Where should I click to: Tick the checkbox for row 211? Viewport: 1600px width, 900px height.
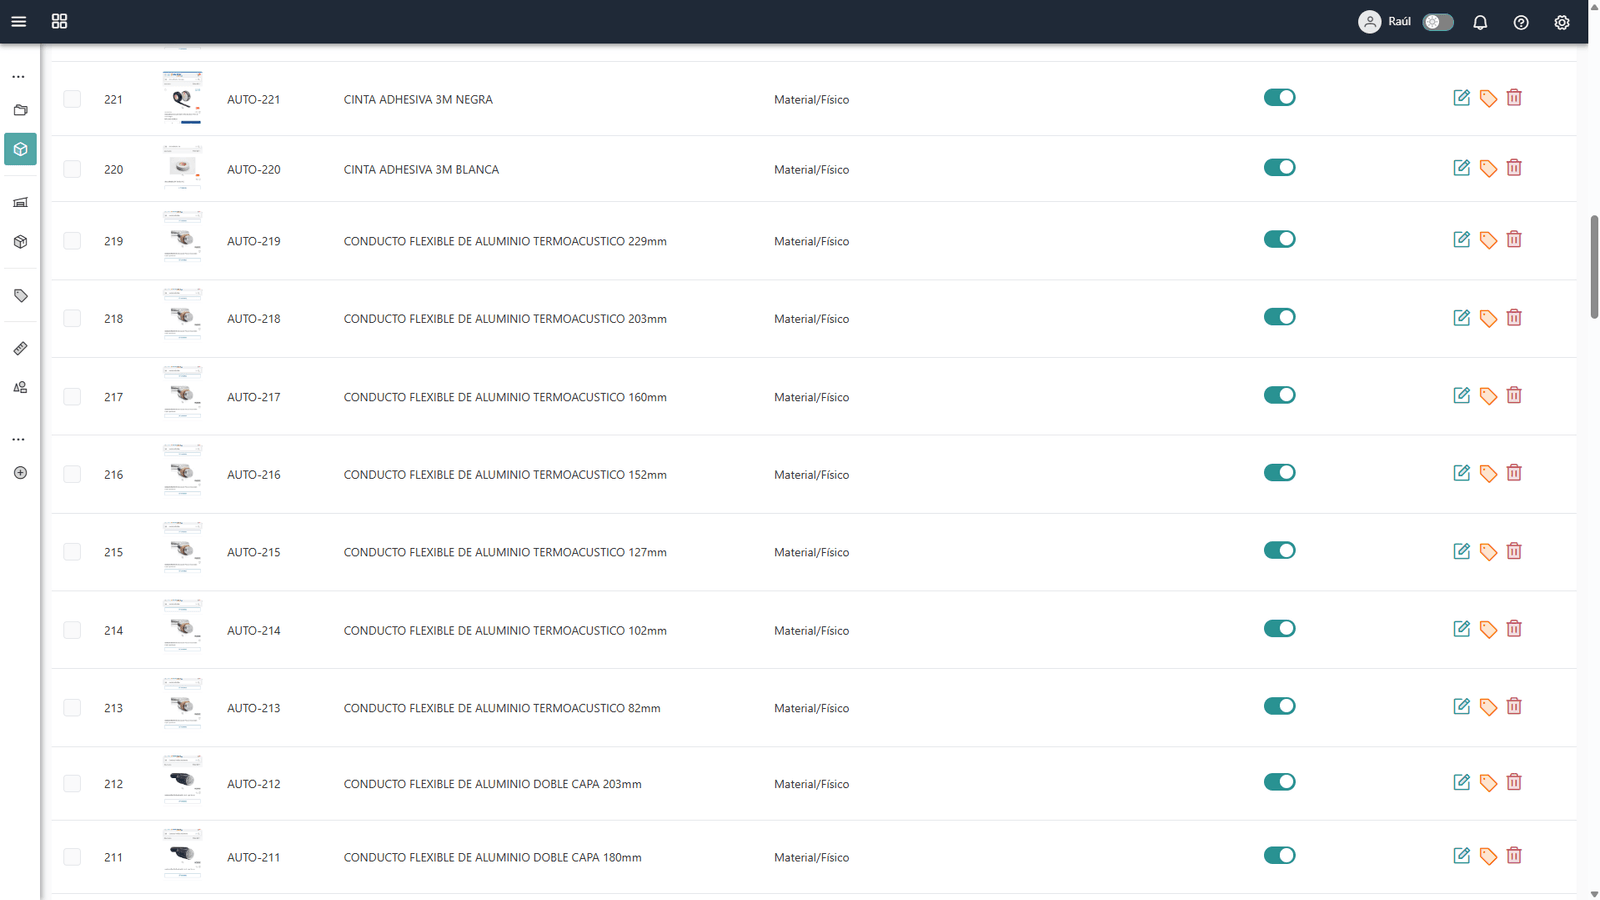point(72,857)
